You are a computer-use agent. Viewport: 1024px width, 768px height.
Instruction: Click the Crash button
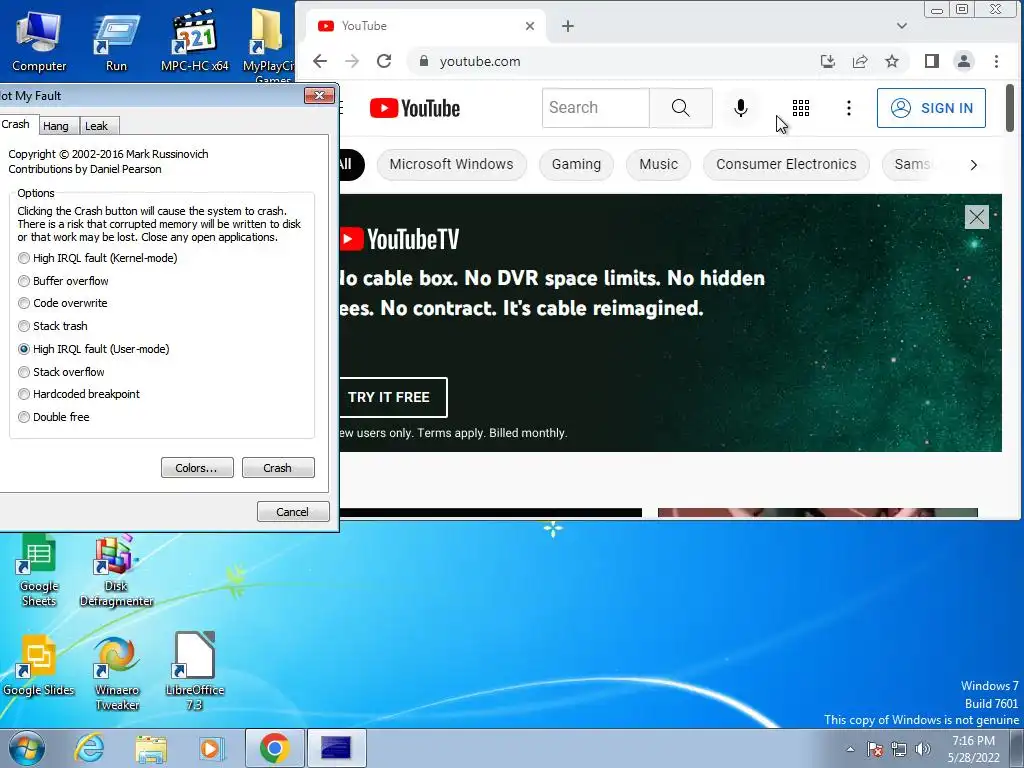[278, 468]
